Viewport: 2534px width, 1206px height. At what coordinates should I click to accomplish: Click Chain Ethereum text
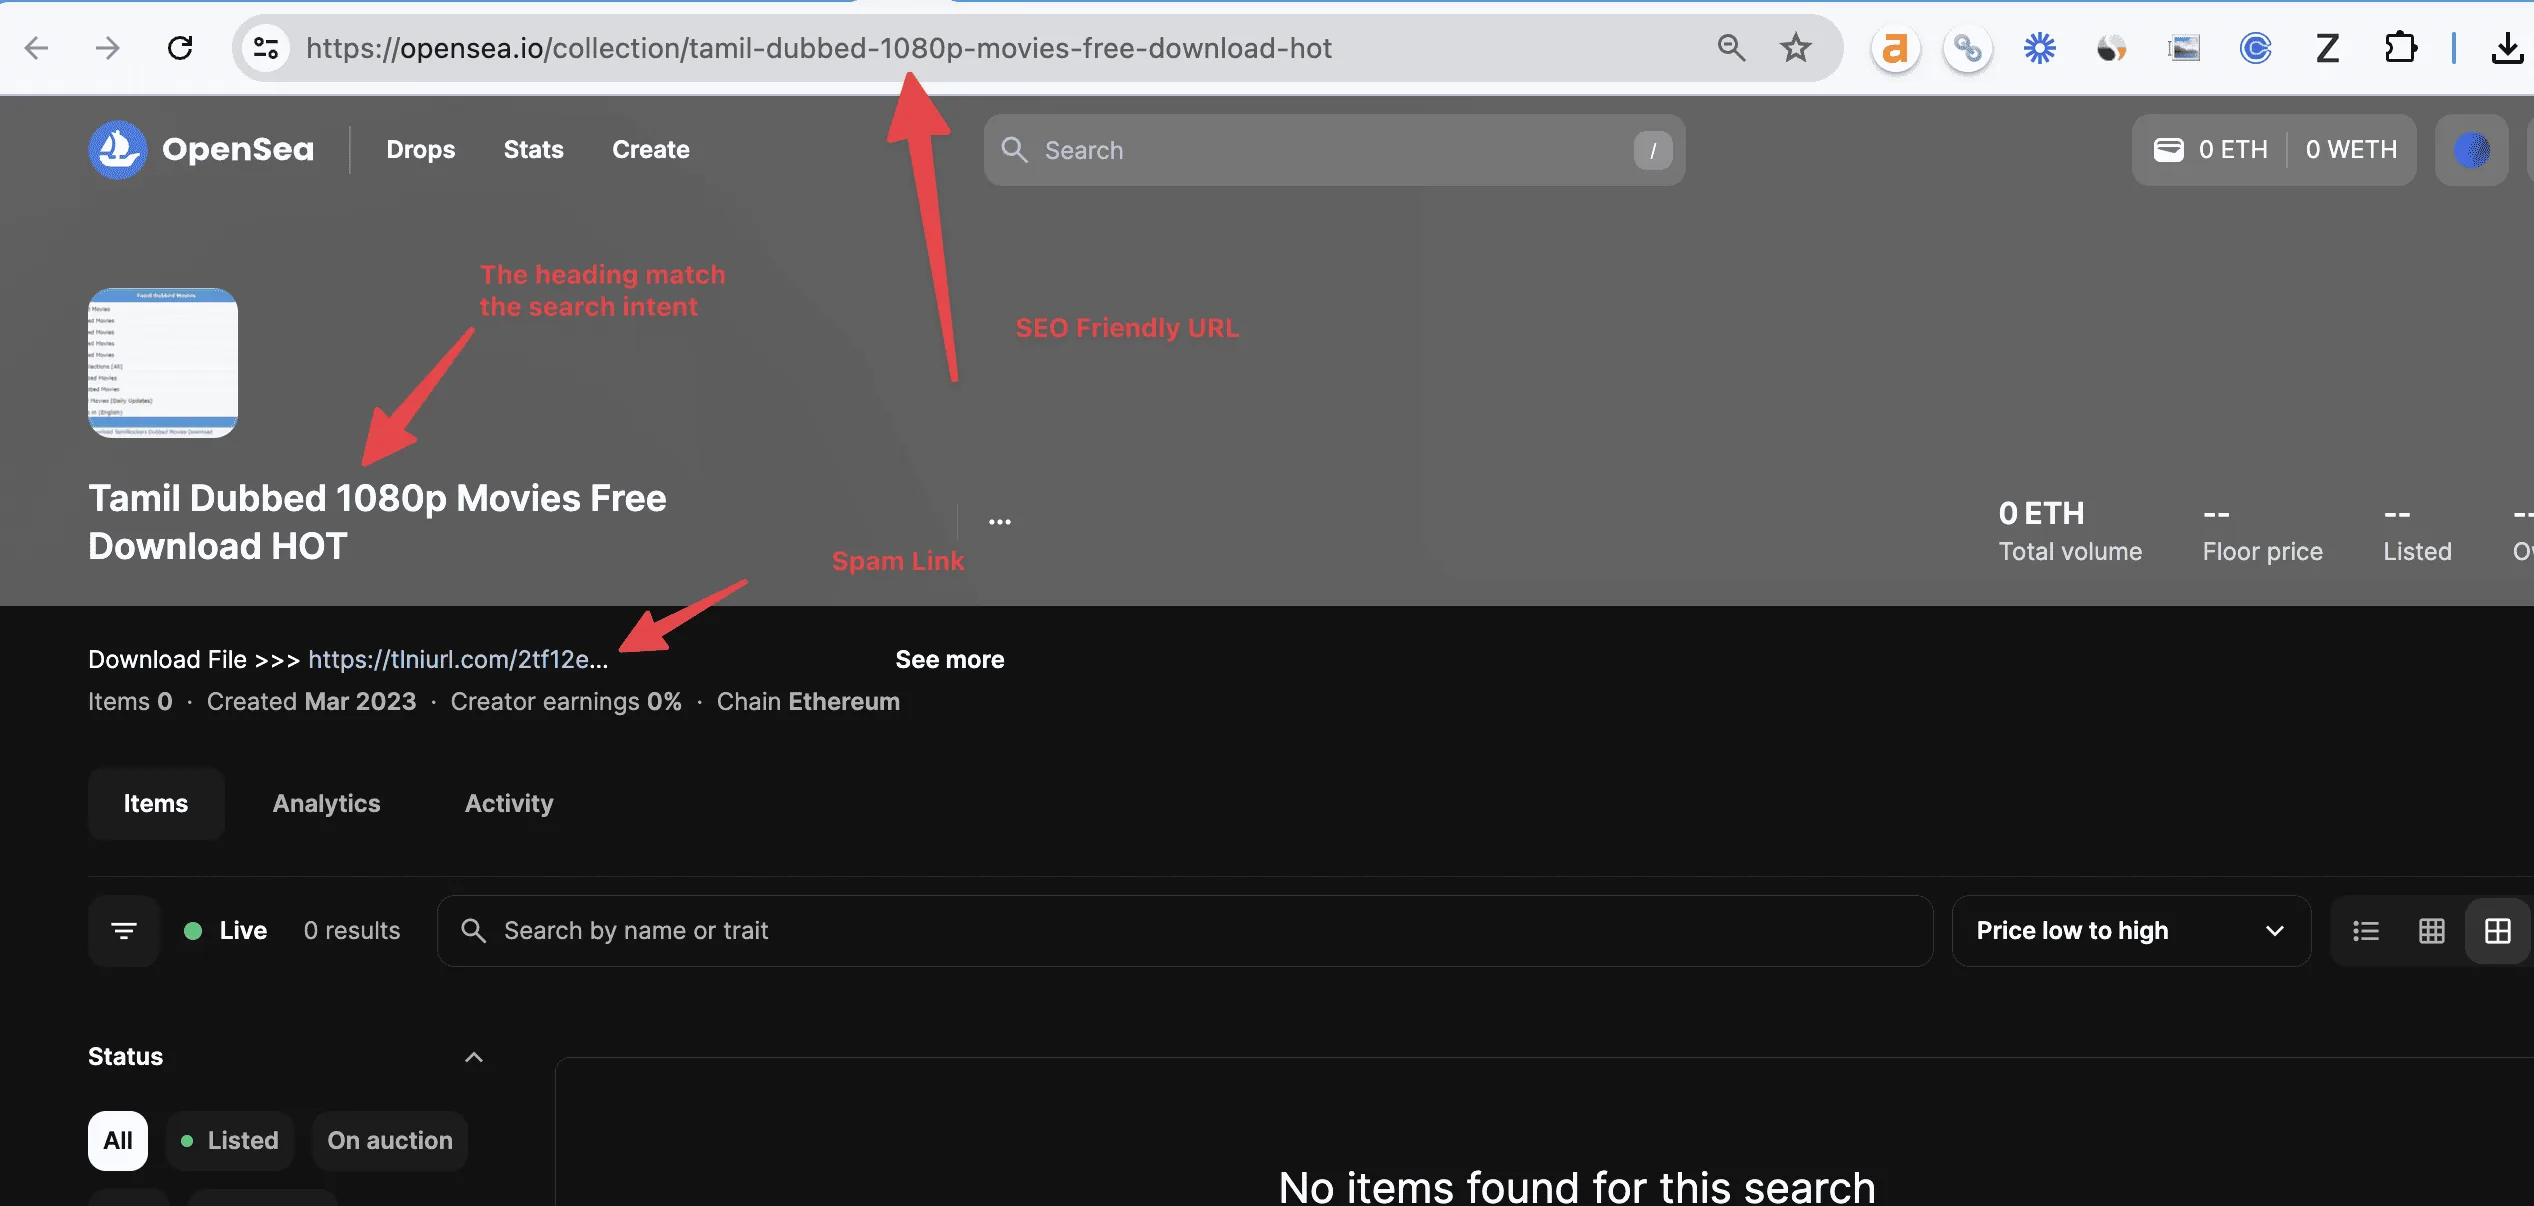(x=808, y=702)
